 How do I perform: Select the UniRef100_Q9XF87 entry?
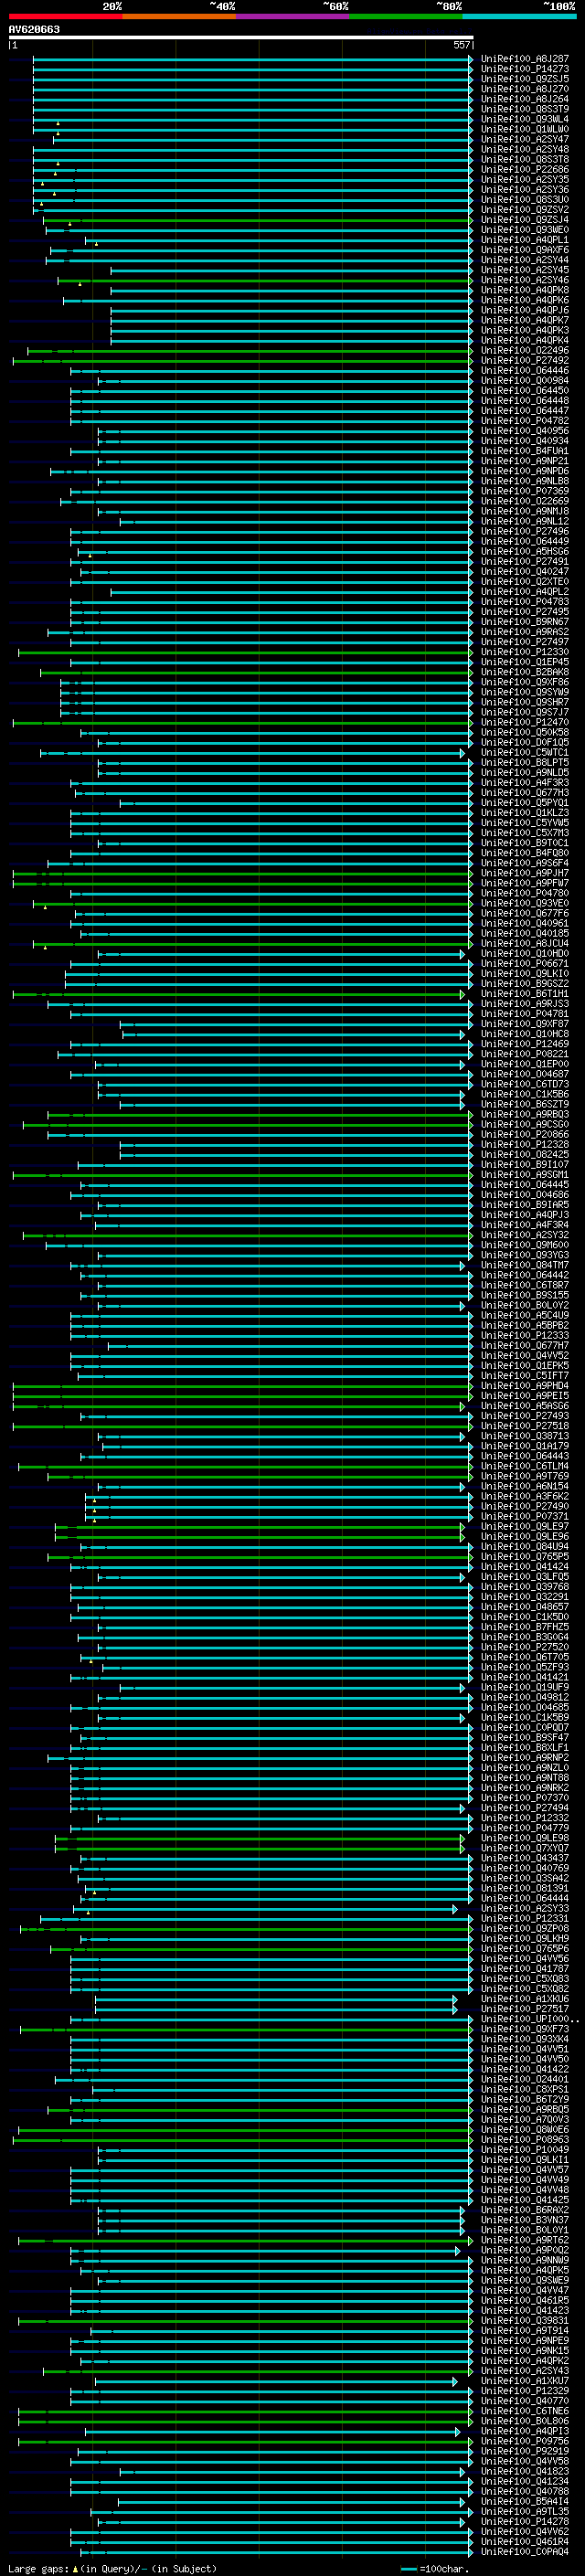(524, 1024)
